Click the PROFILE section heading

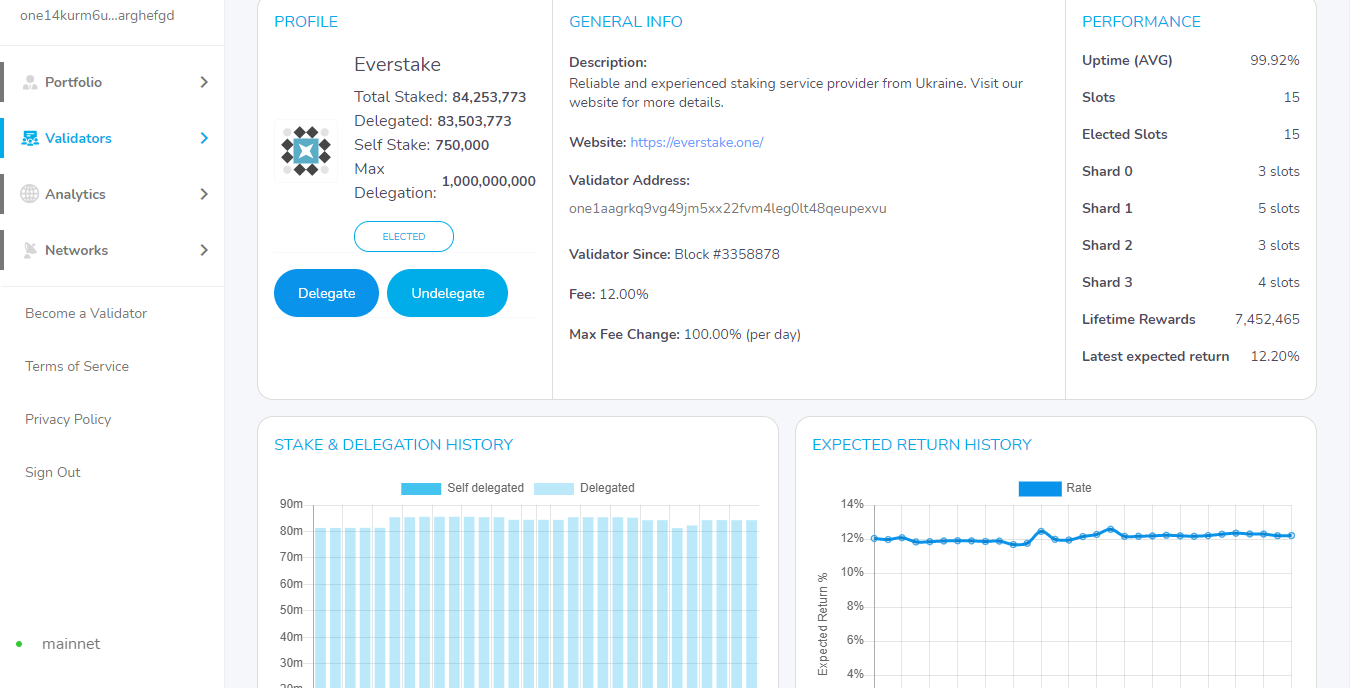coord(306,22)
